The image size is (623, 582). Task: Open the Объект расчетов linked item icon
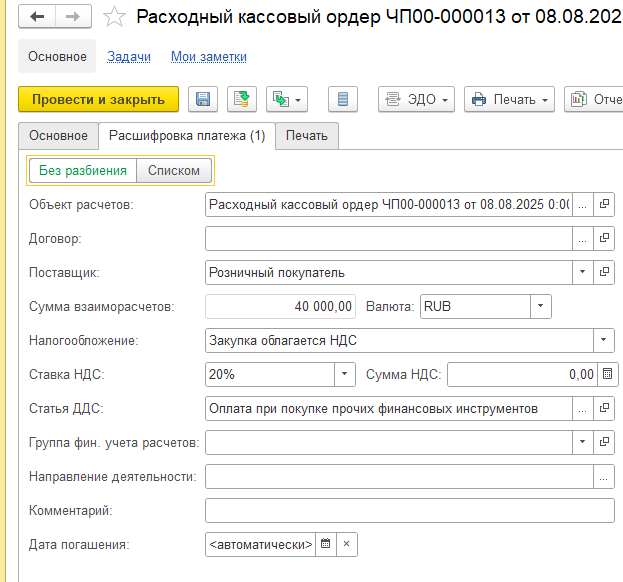click(604, 205)
